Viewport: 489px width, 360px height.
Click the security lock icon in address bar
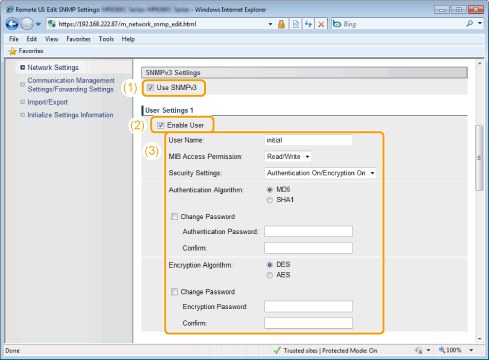281,24
